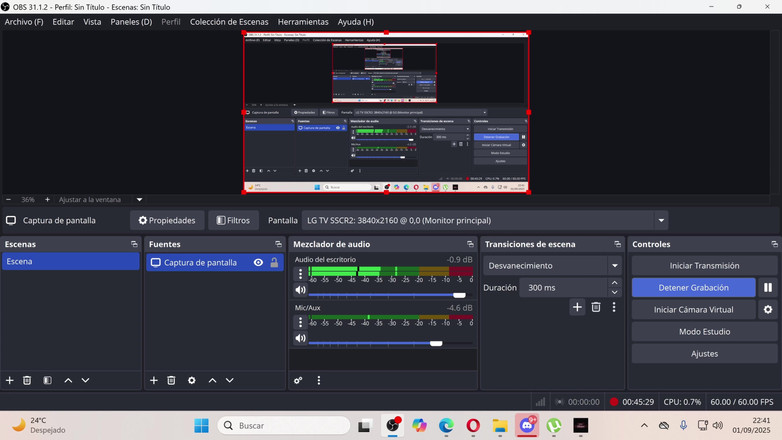Open advanced audio properties gears icon

pos(298,380)
